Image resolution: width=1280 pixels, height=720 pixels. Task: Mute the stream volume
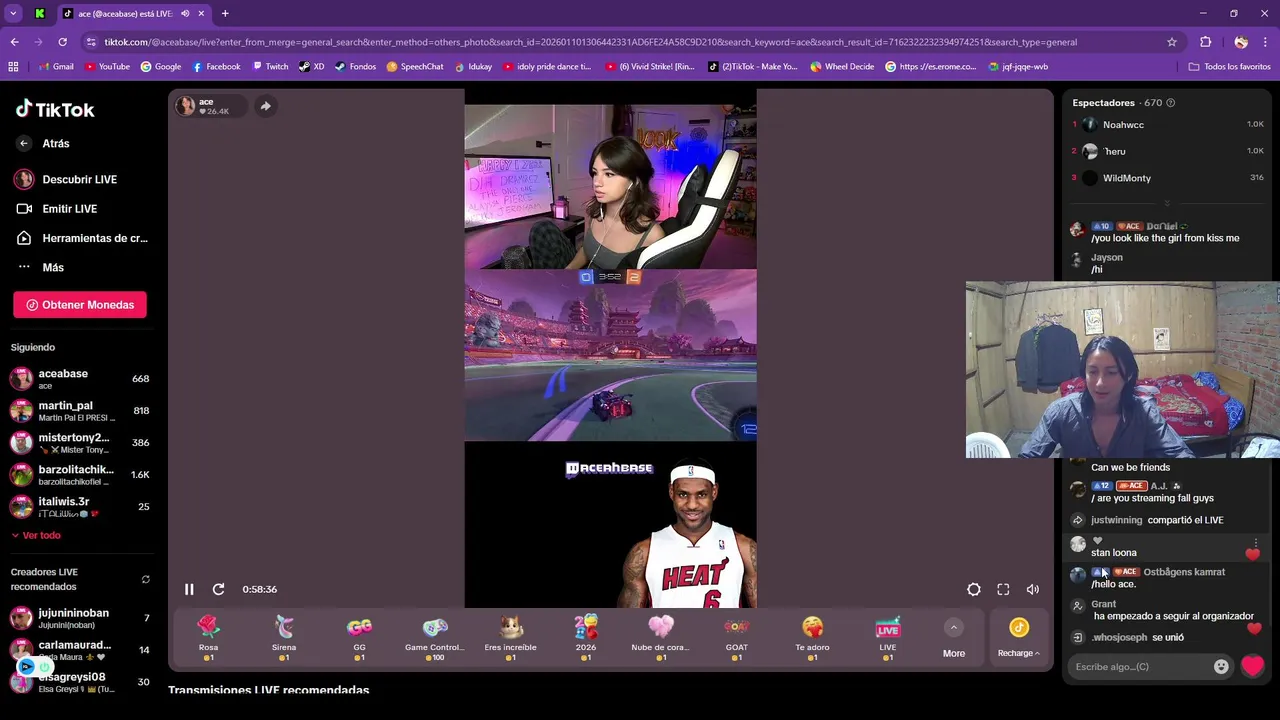click(1032, 589)
